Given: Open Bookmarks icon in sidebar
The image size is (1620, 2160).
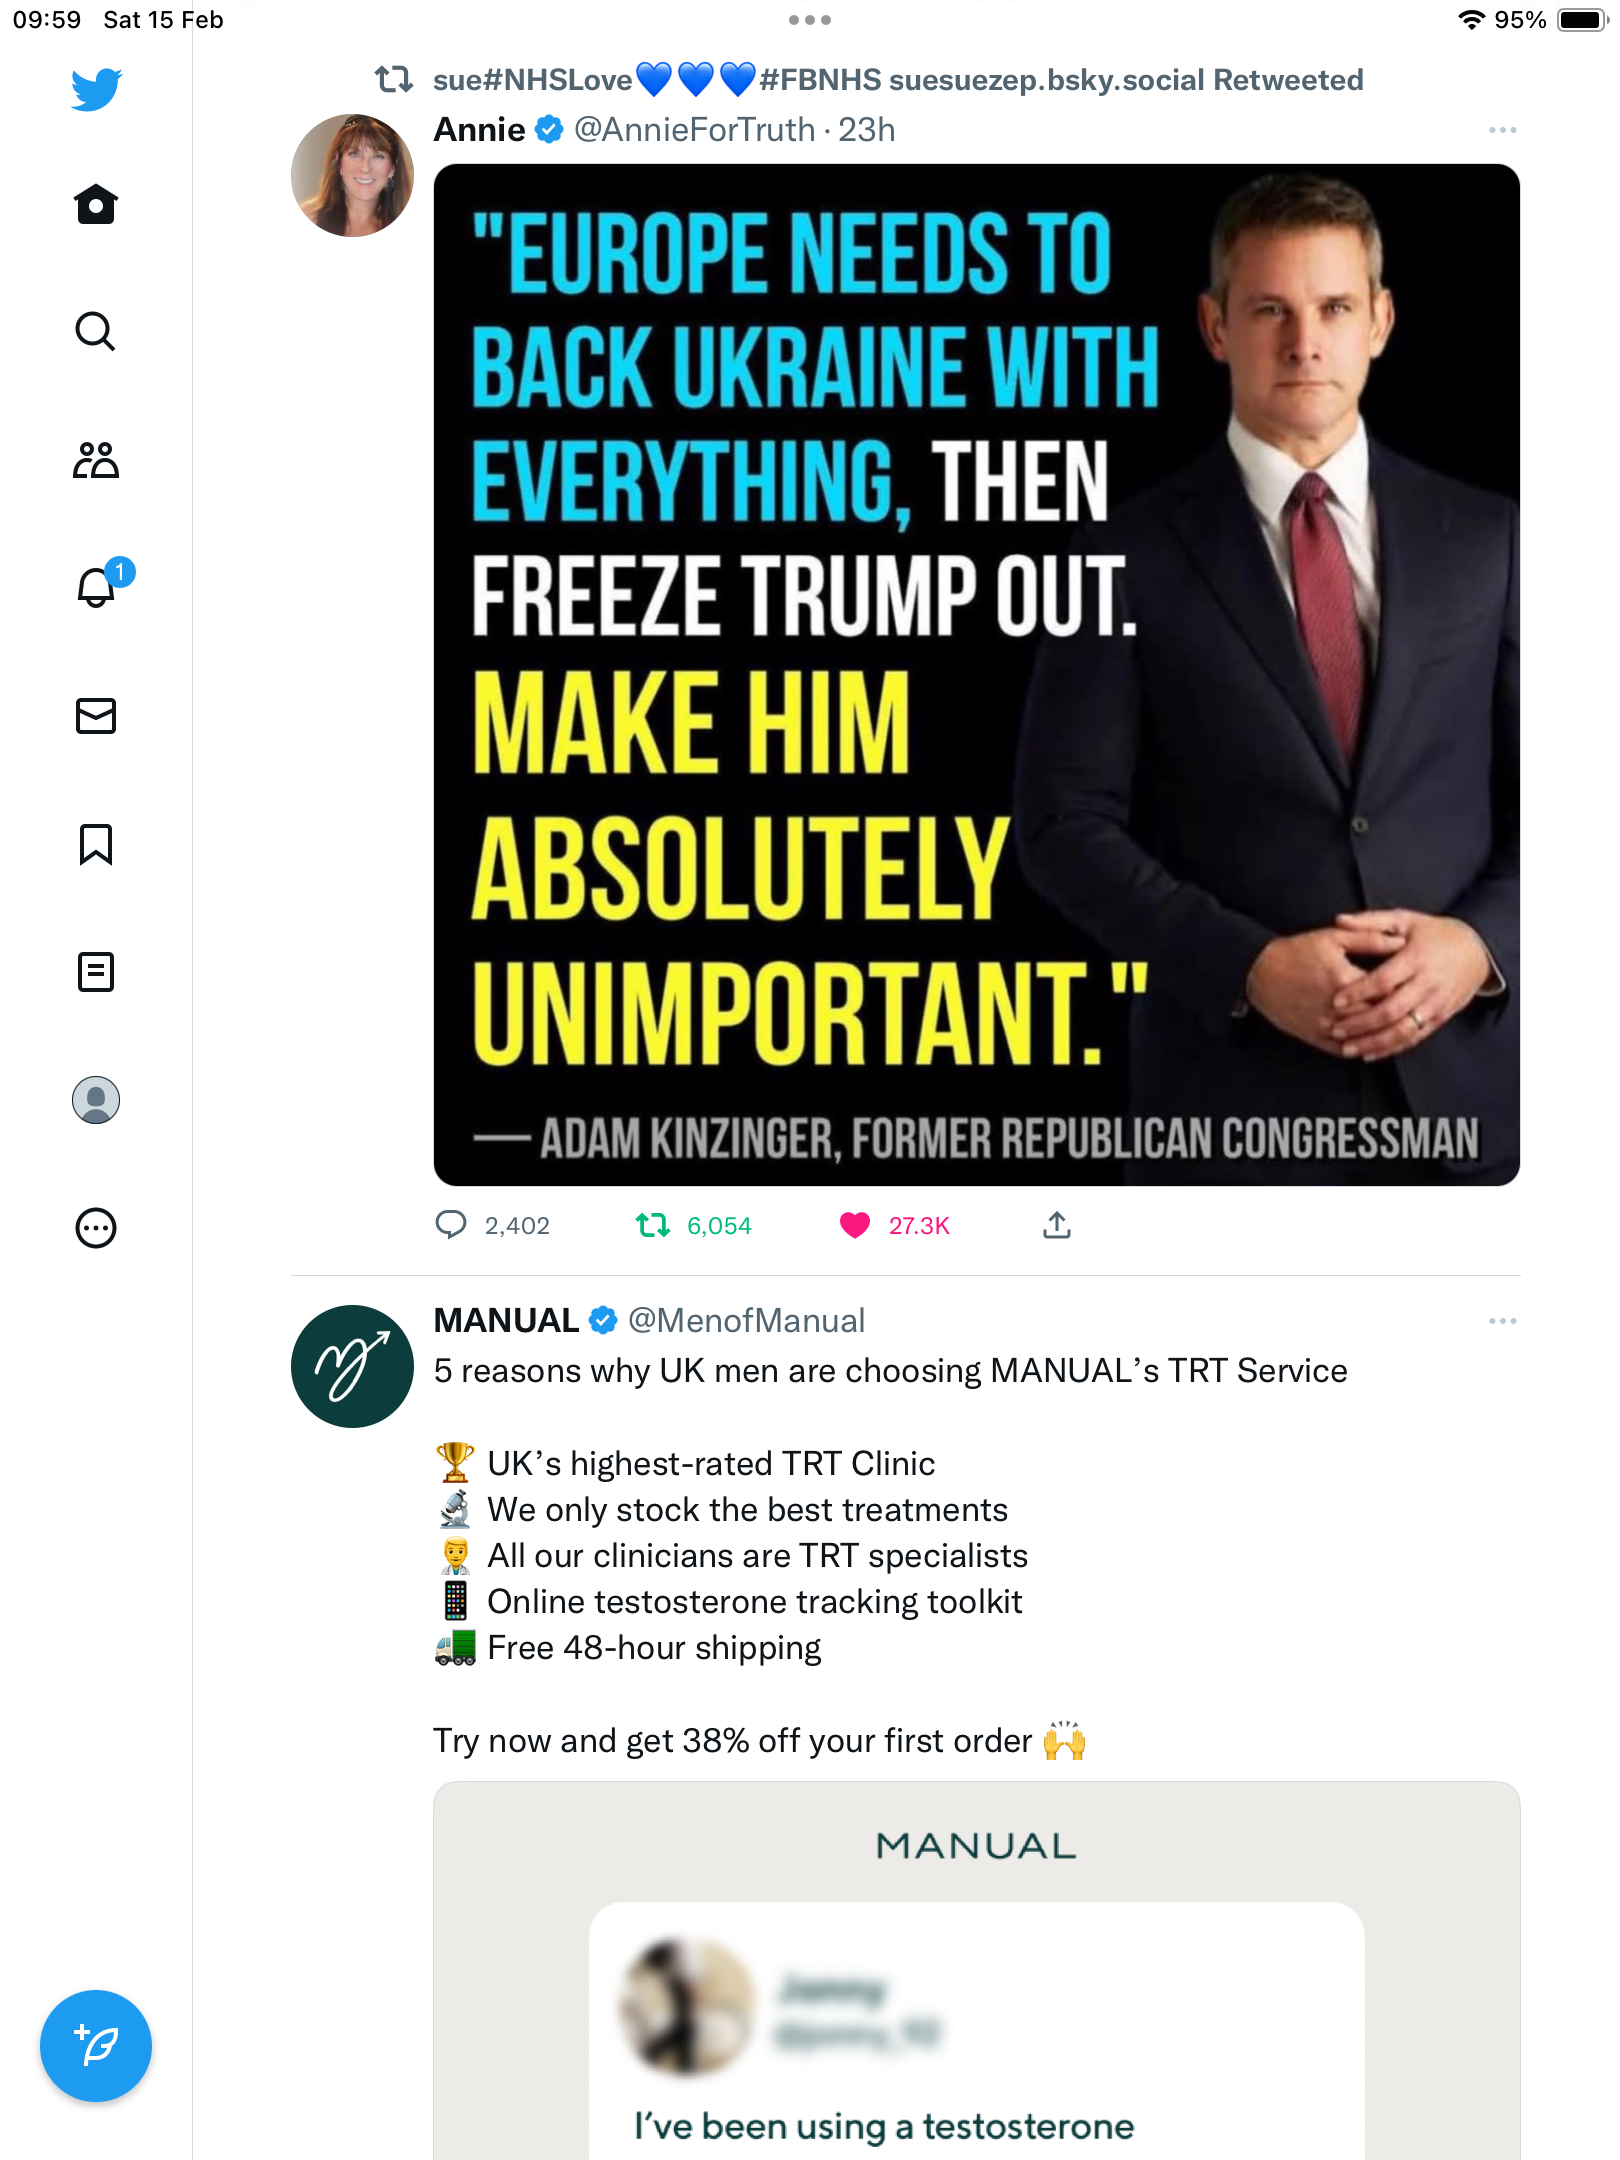Looking at the screenshot, I should 96,844.
